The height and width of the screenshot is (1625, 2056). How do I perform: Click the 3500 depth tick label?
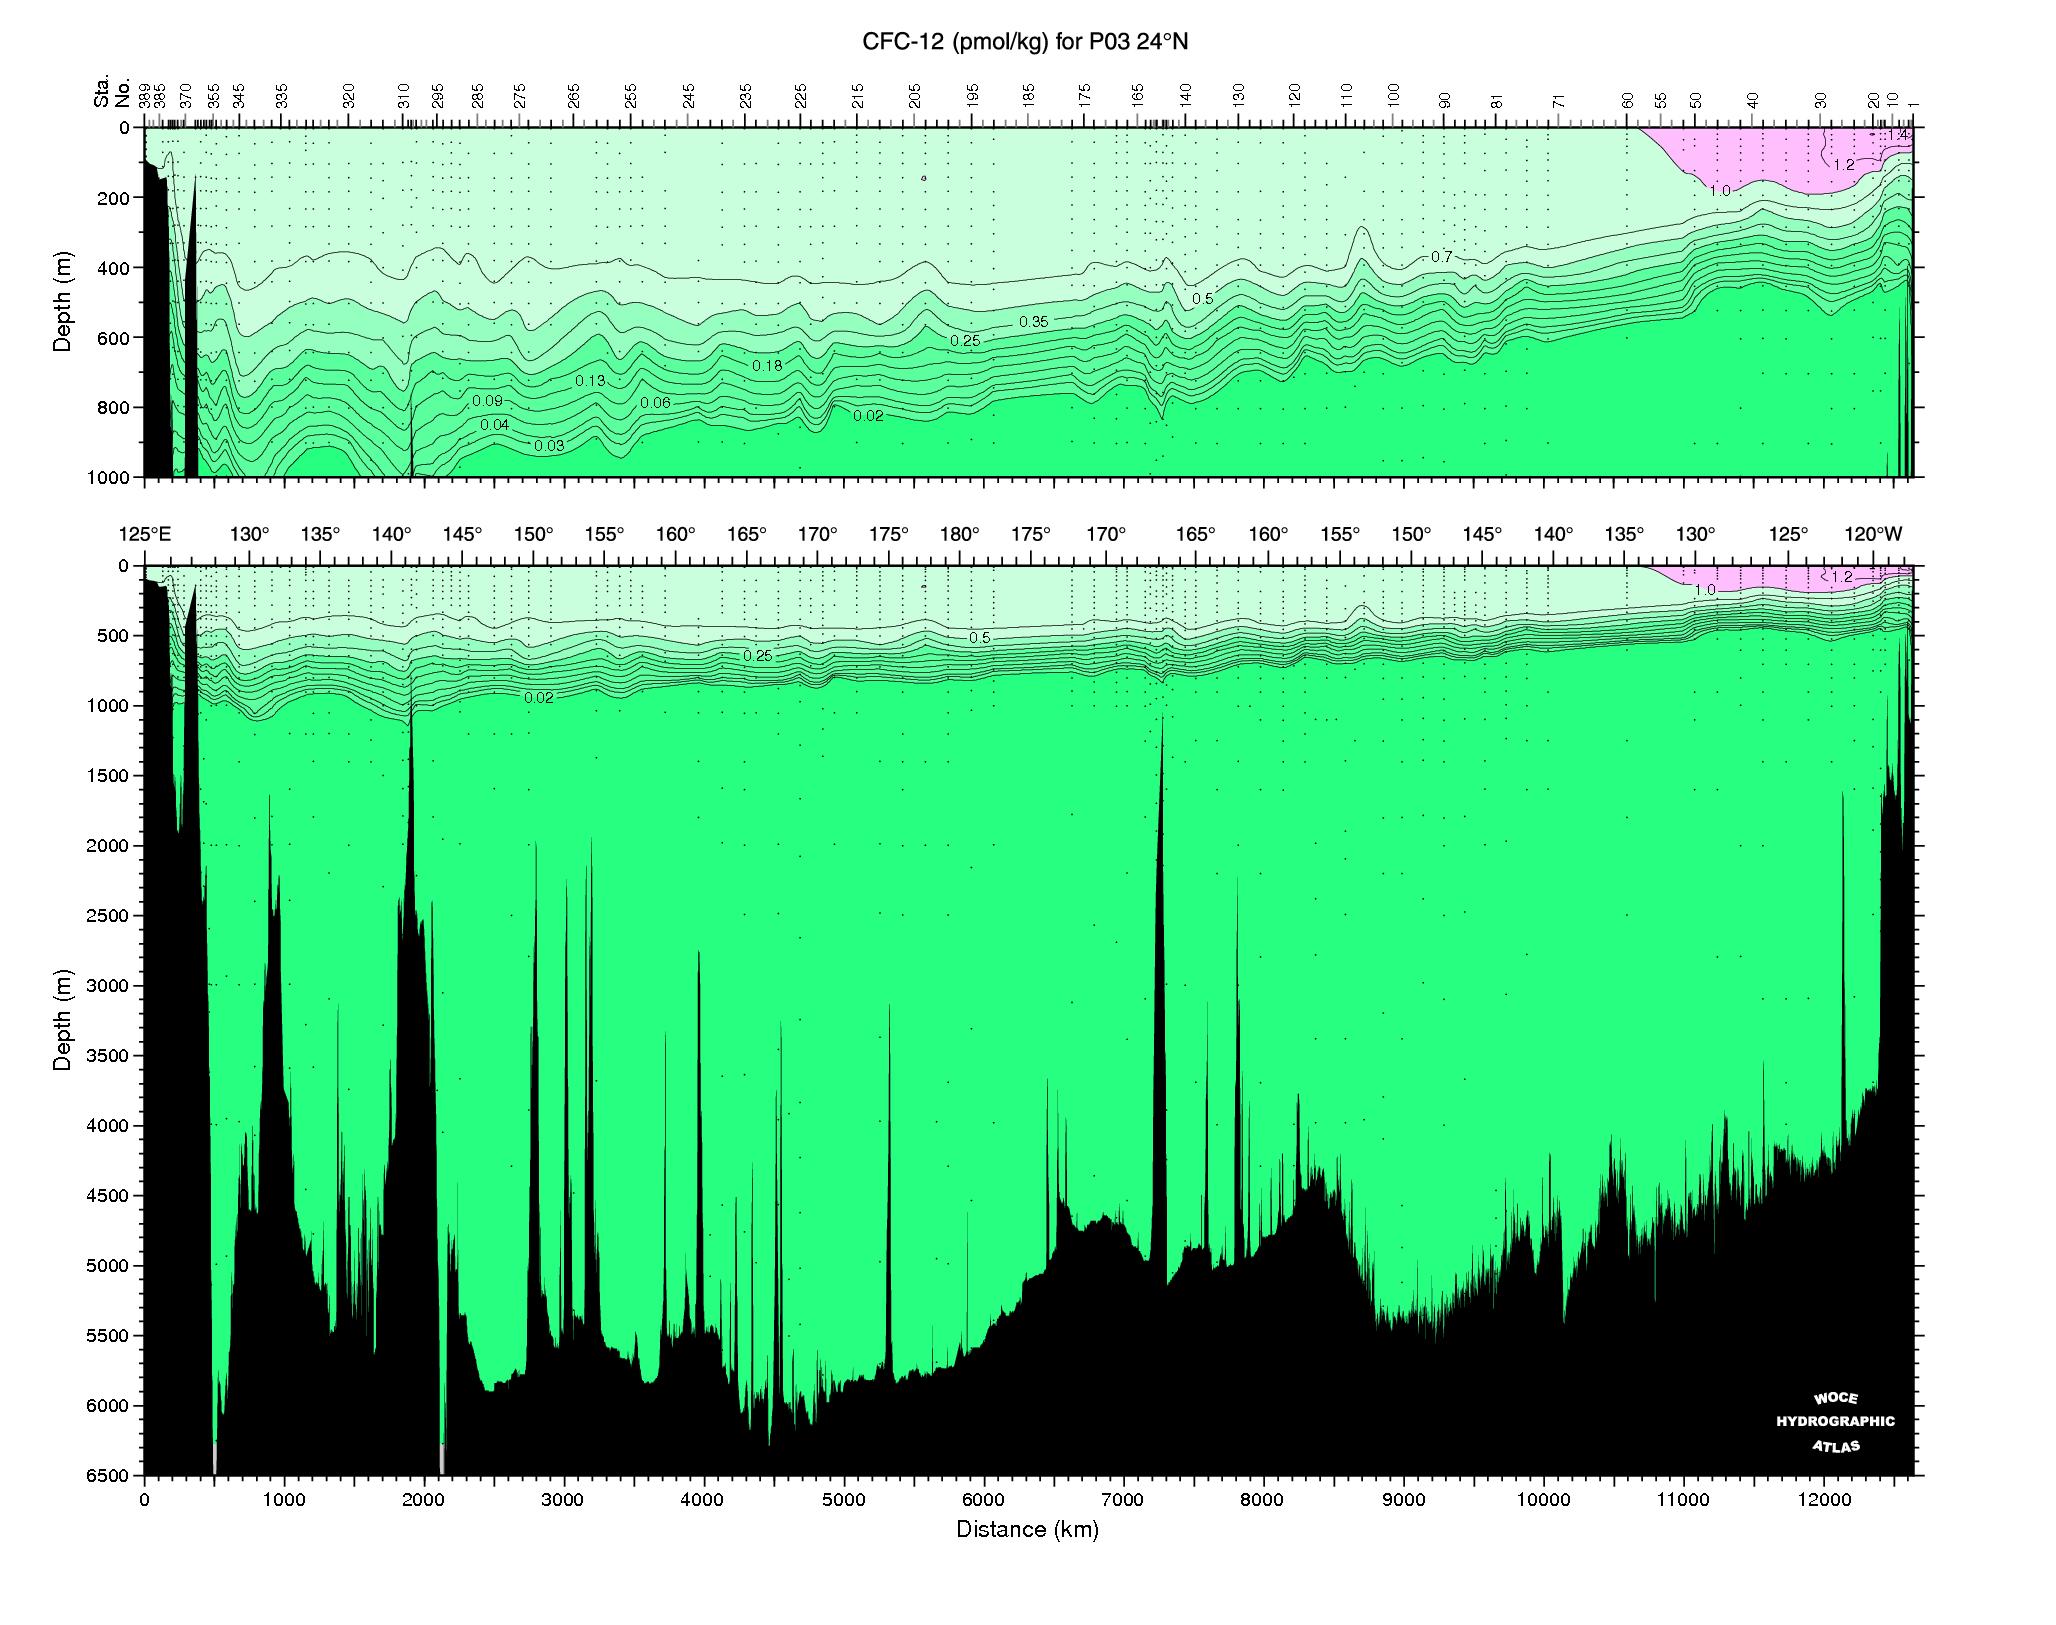pyautogui.click(x=109, y=1056)
